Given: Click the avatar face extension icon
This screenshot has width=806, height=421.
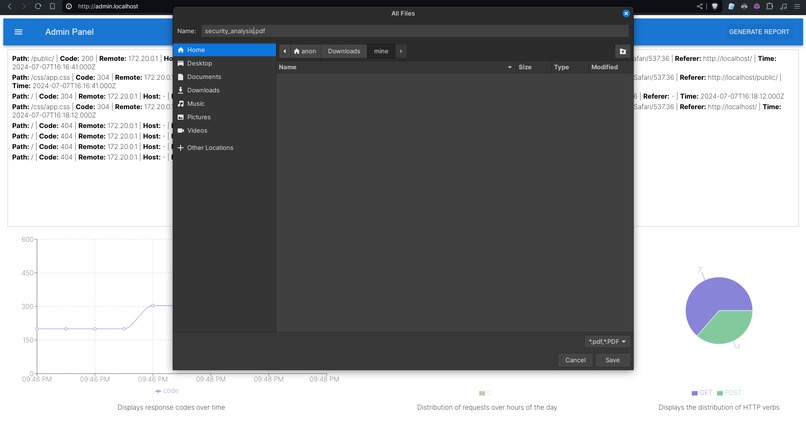Looking at the screenshot, I should tap(744, 6).
